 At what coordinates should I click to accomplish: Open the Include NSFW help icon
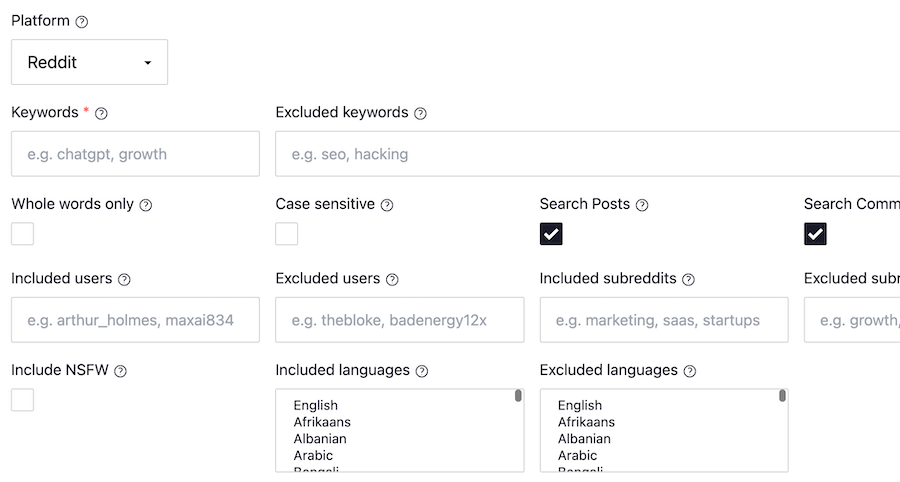120,371
